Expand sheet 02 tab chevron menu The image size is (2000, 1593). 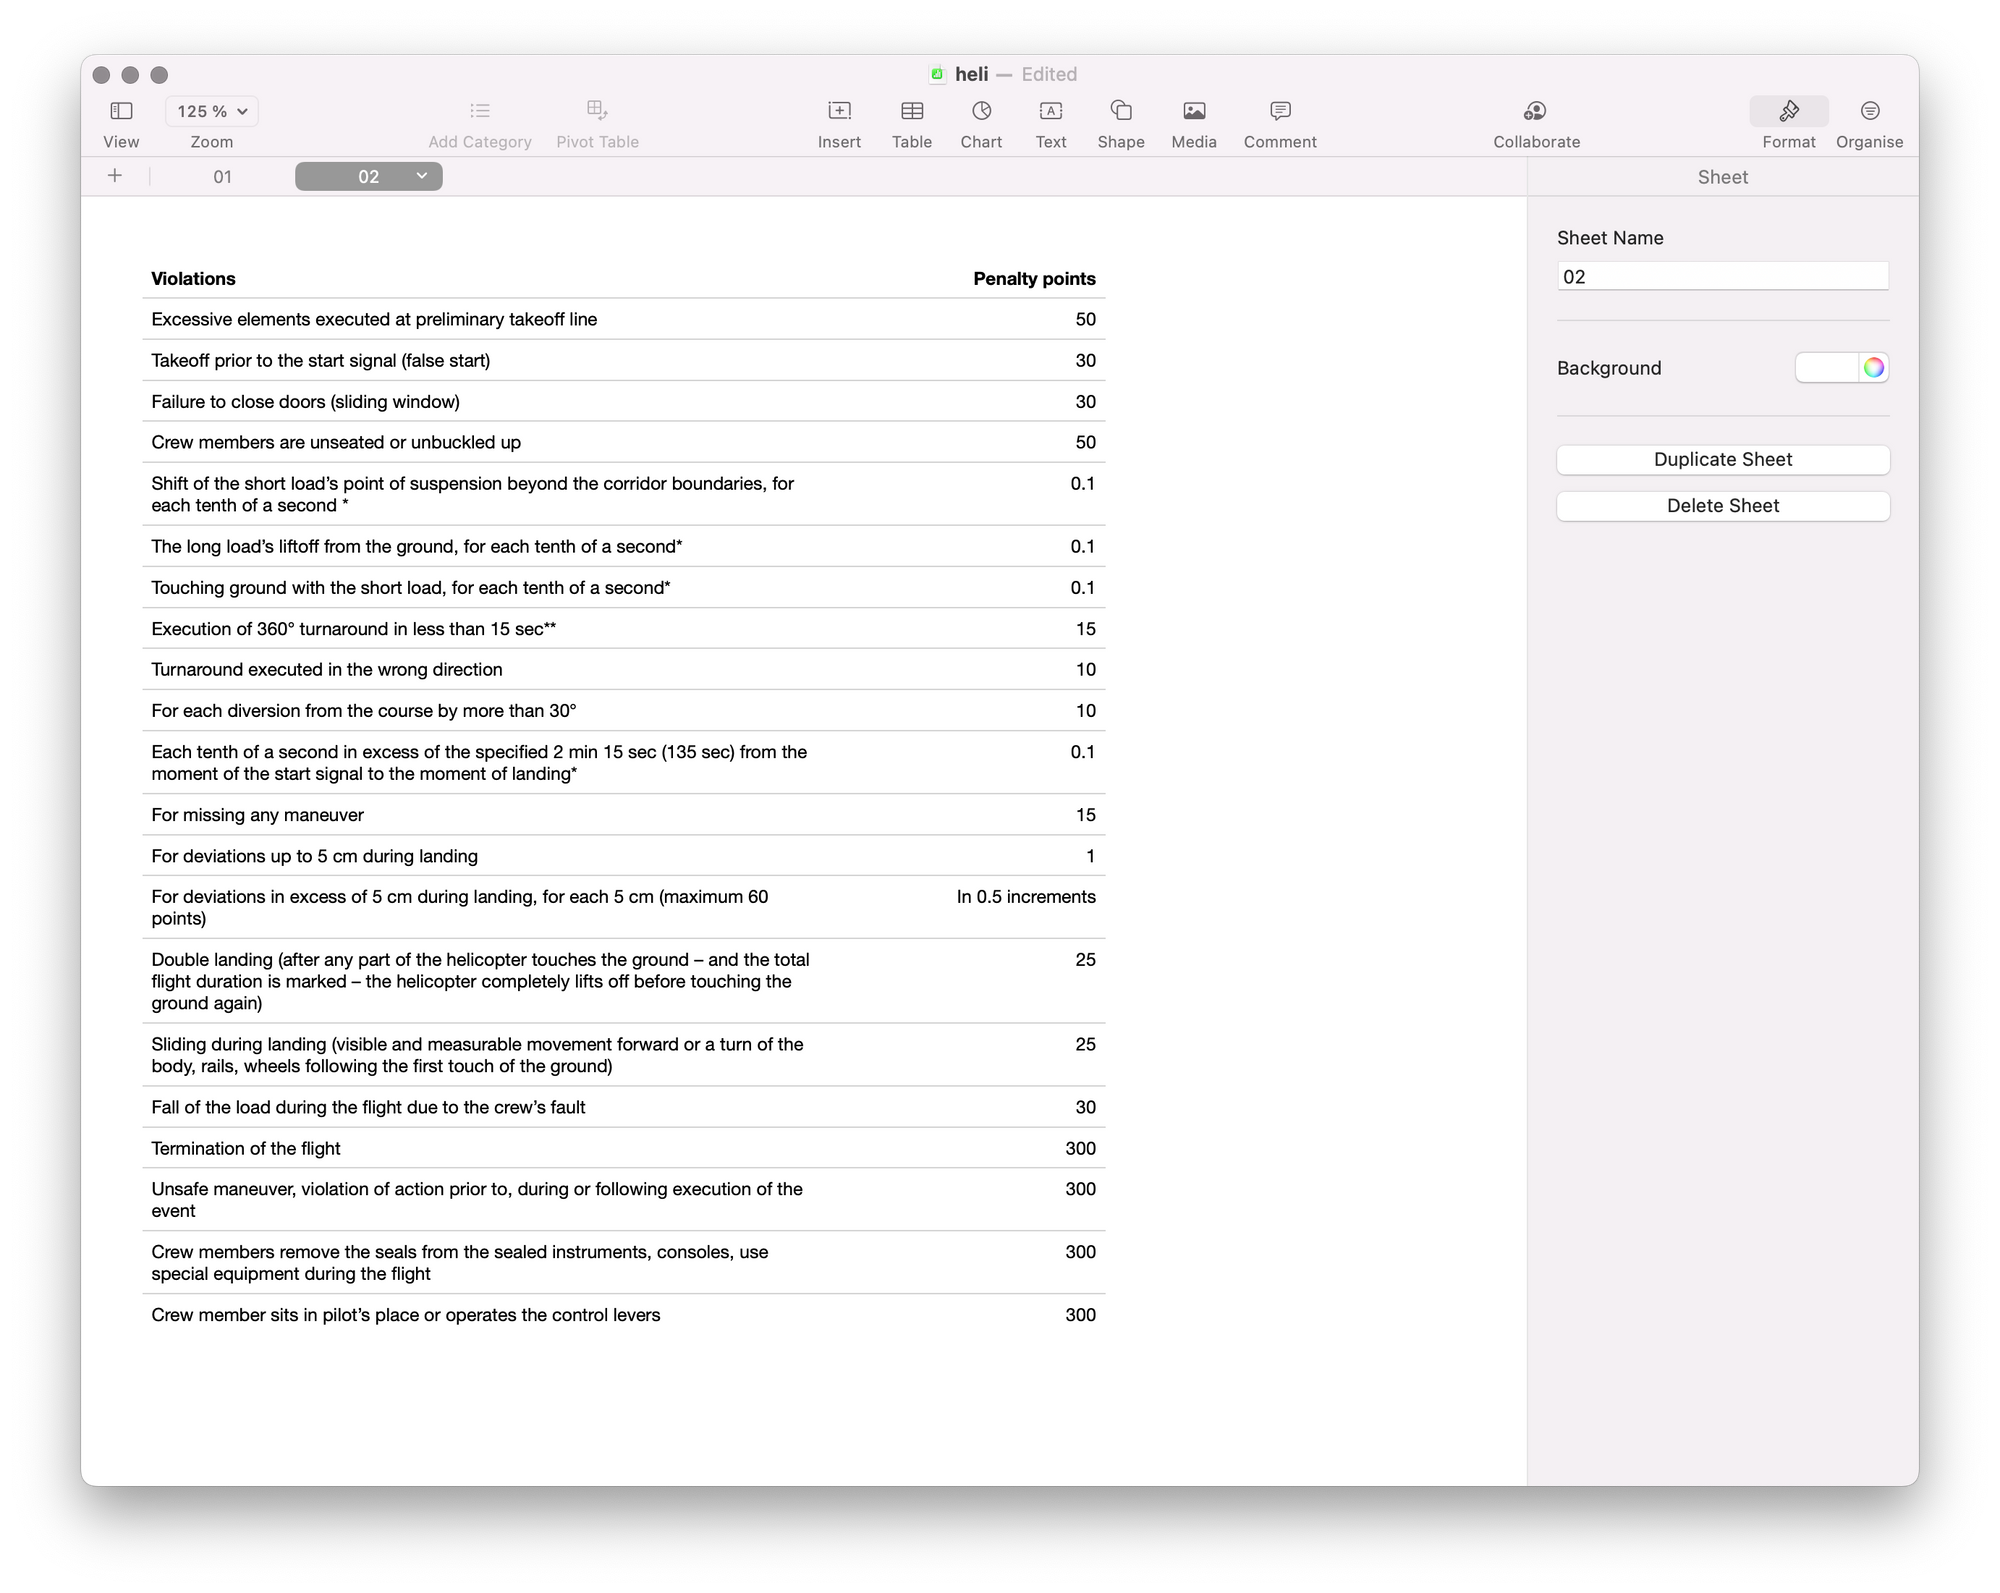pos(422,176)
